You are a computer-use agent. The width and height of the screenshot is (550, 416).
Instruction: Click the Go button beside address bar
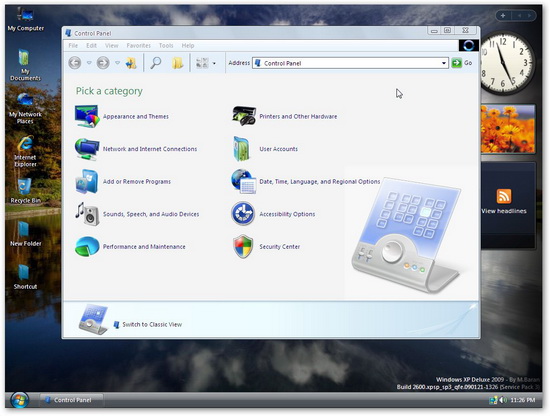coord(462,63)
